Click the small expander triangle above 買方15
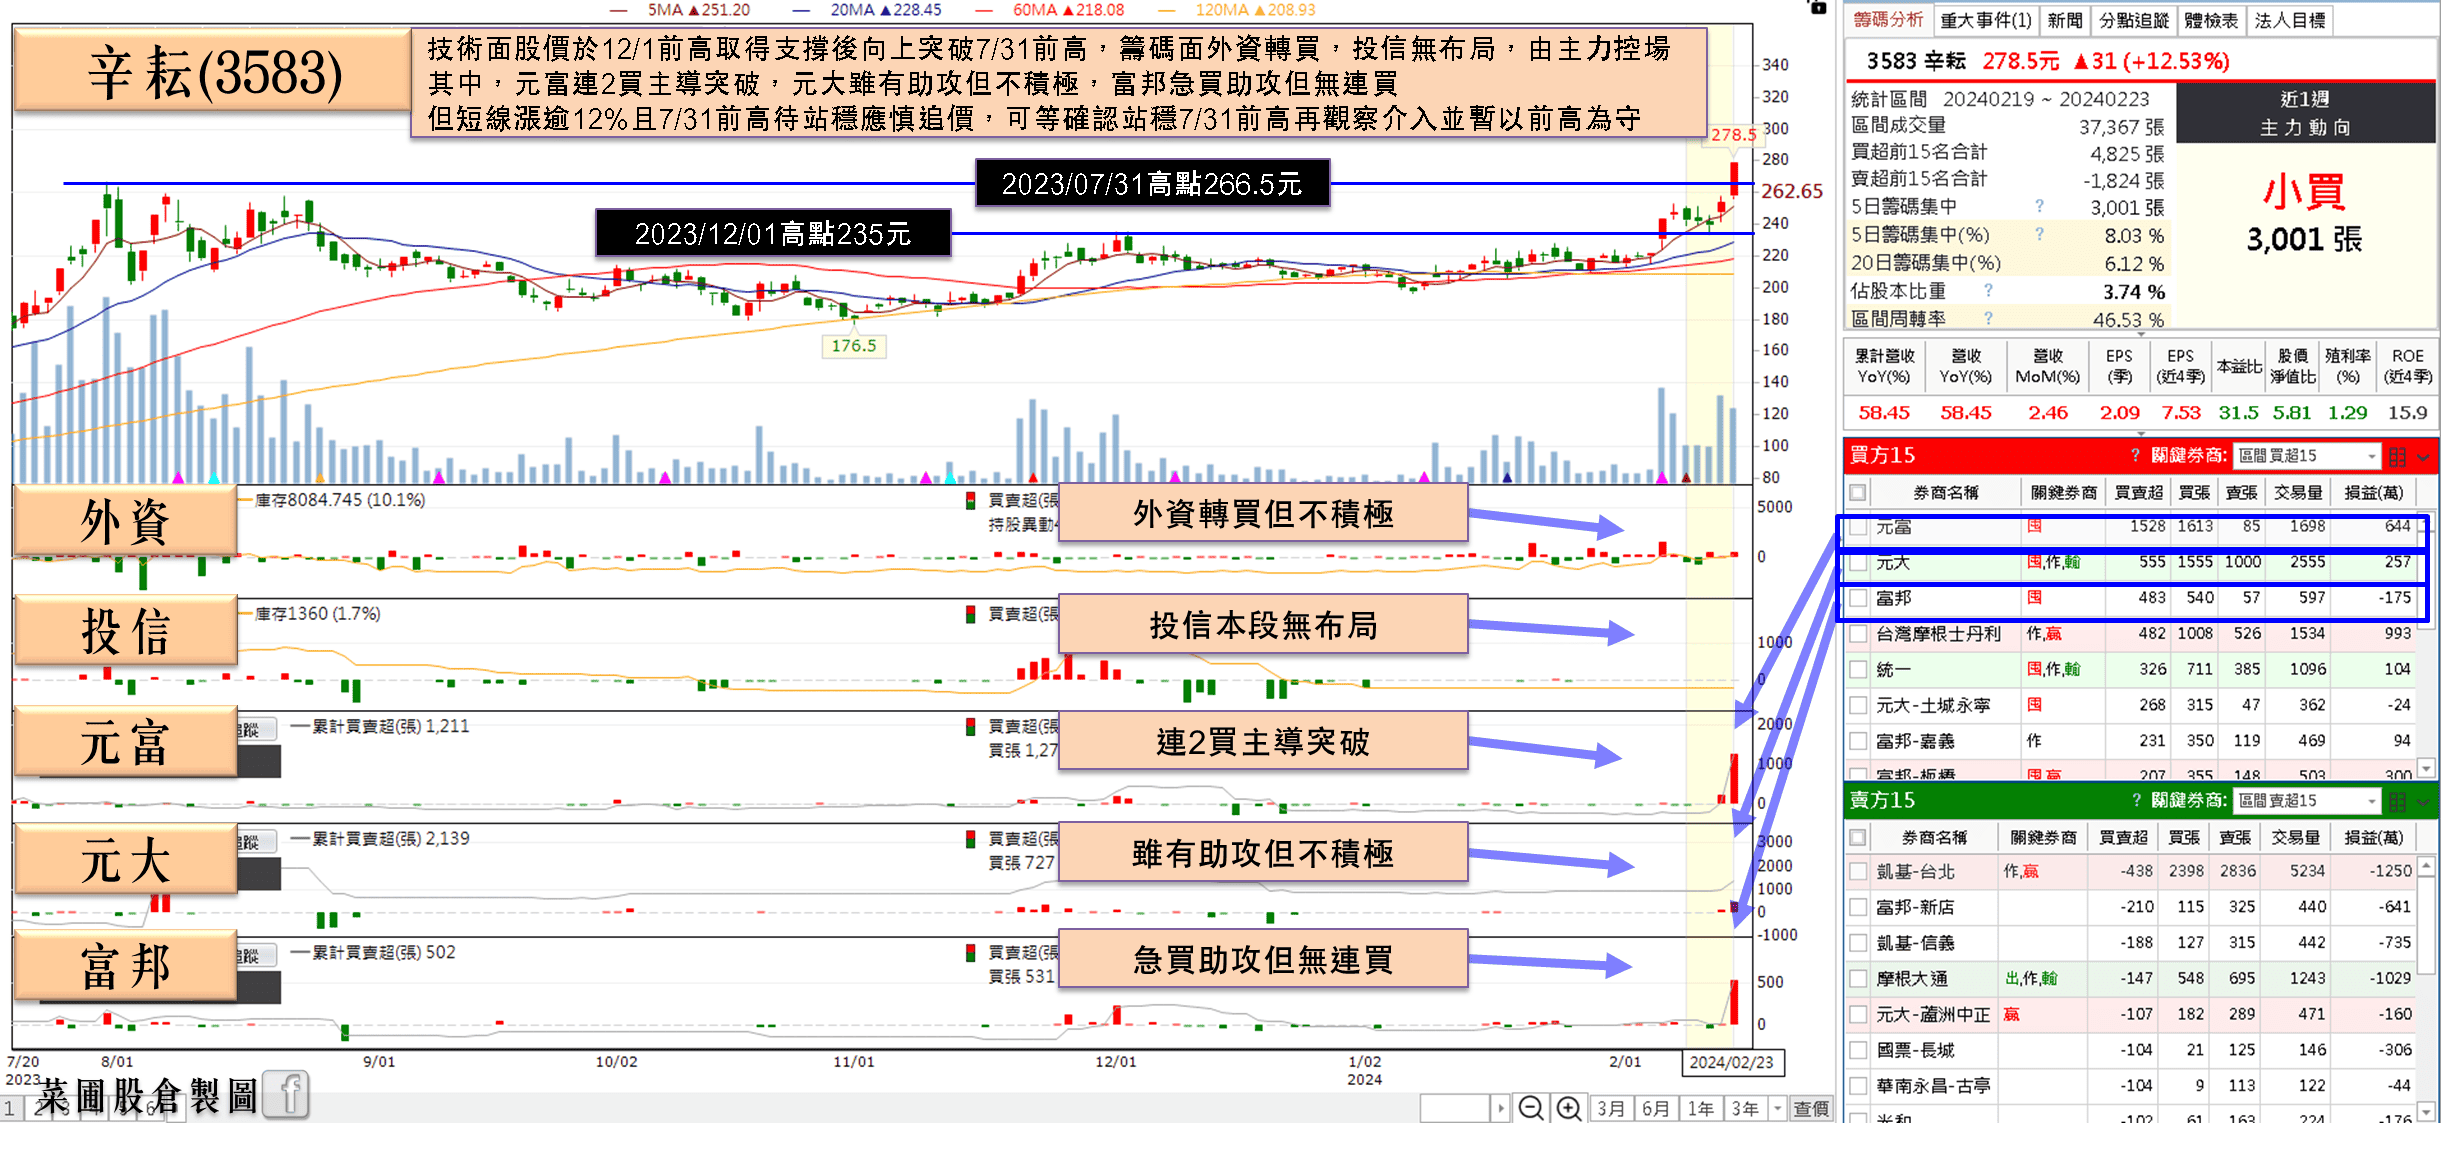 [2141, 434]
